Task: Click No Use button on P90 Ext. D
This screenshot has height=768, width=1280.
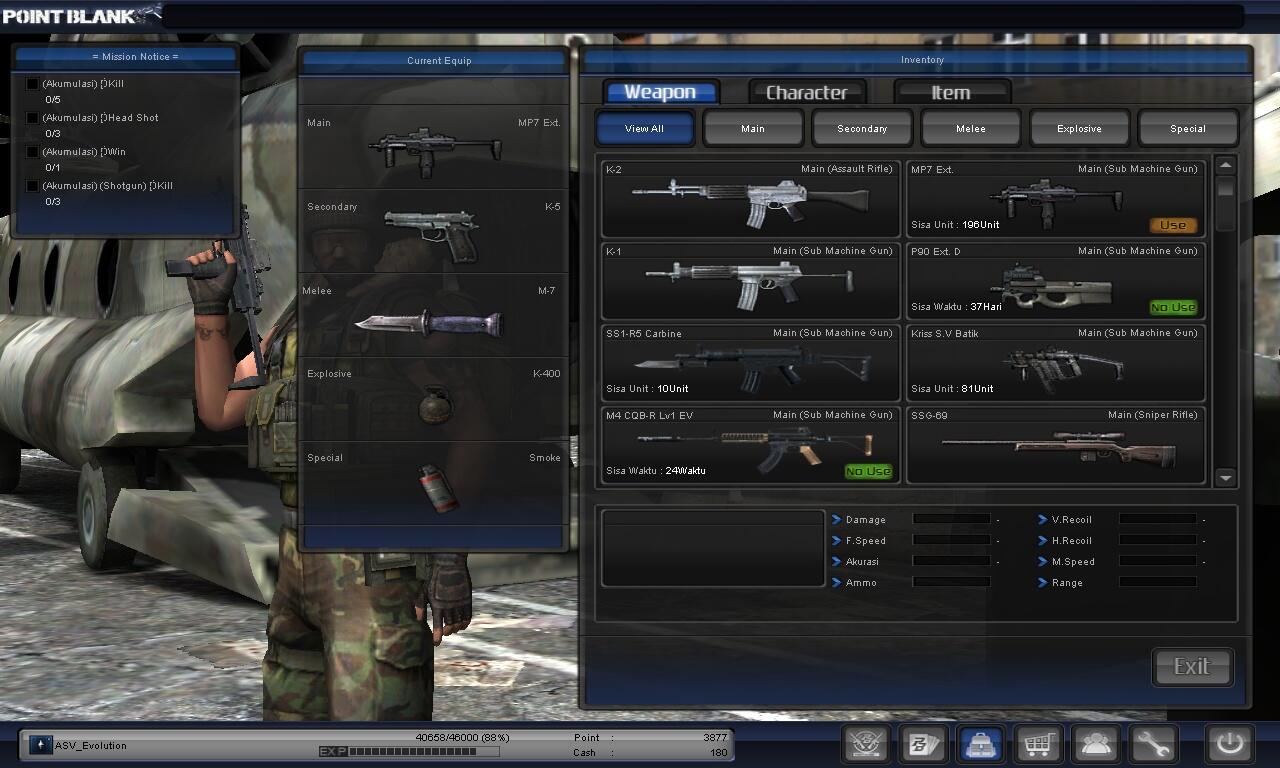Action: 1173,307
